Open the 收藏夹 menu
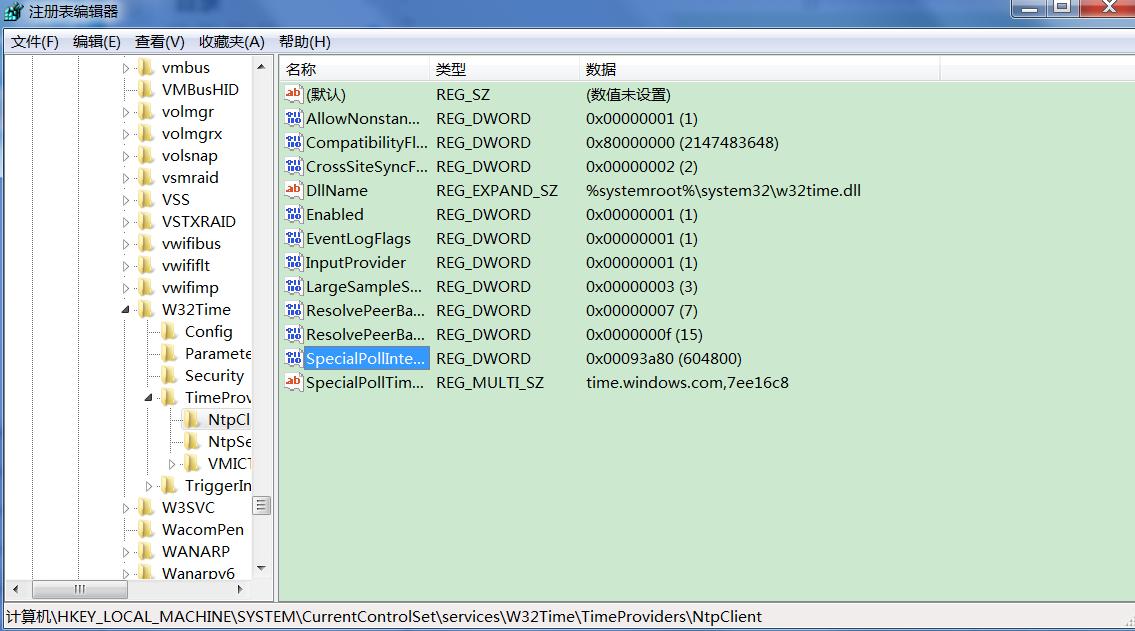1135x631 pixels. [231, 41]
